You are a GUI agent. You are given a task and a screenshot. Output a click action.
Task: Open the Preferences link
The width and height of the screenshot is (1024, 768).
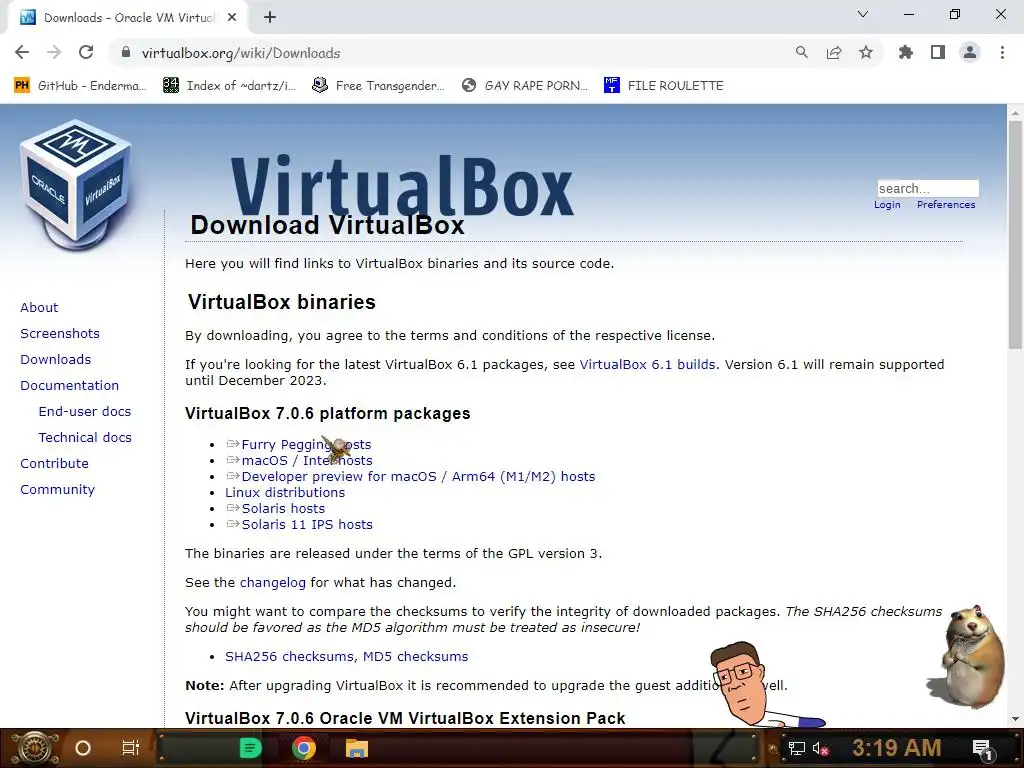[946, 204]
